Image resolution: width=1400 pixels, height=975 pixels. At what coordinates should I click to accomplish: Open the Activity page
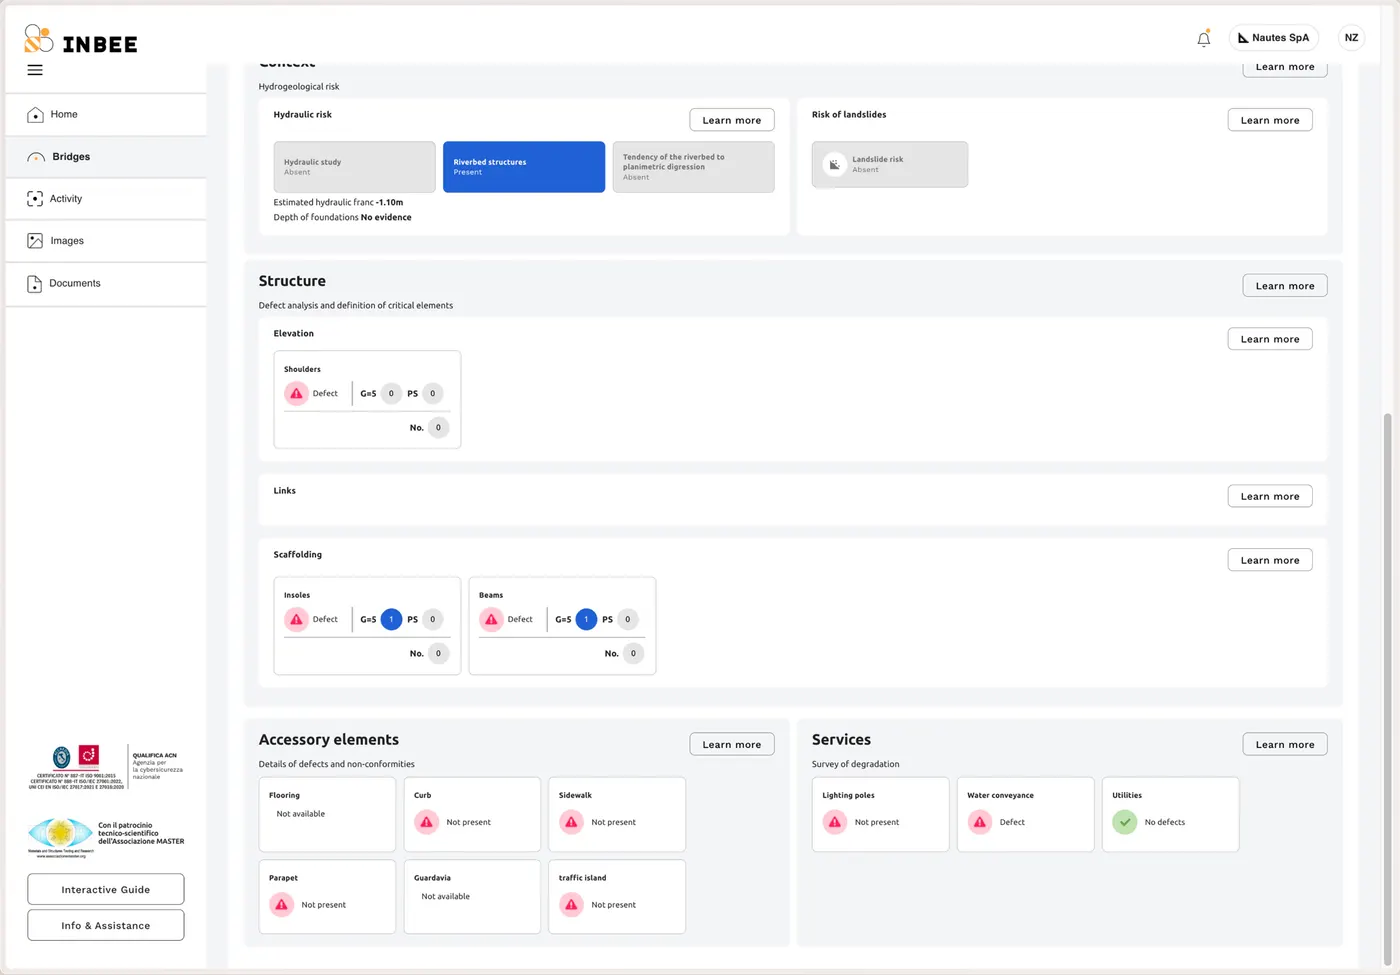pyautogui.click(x=106, y=199)
